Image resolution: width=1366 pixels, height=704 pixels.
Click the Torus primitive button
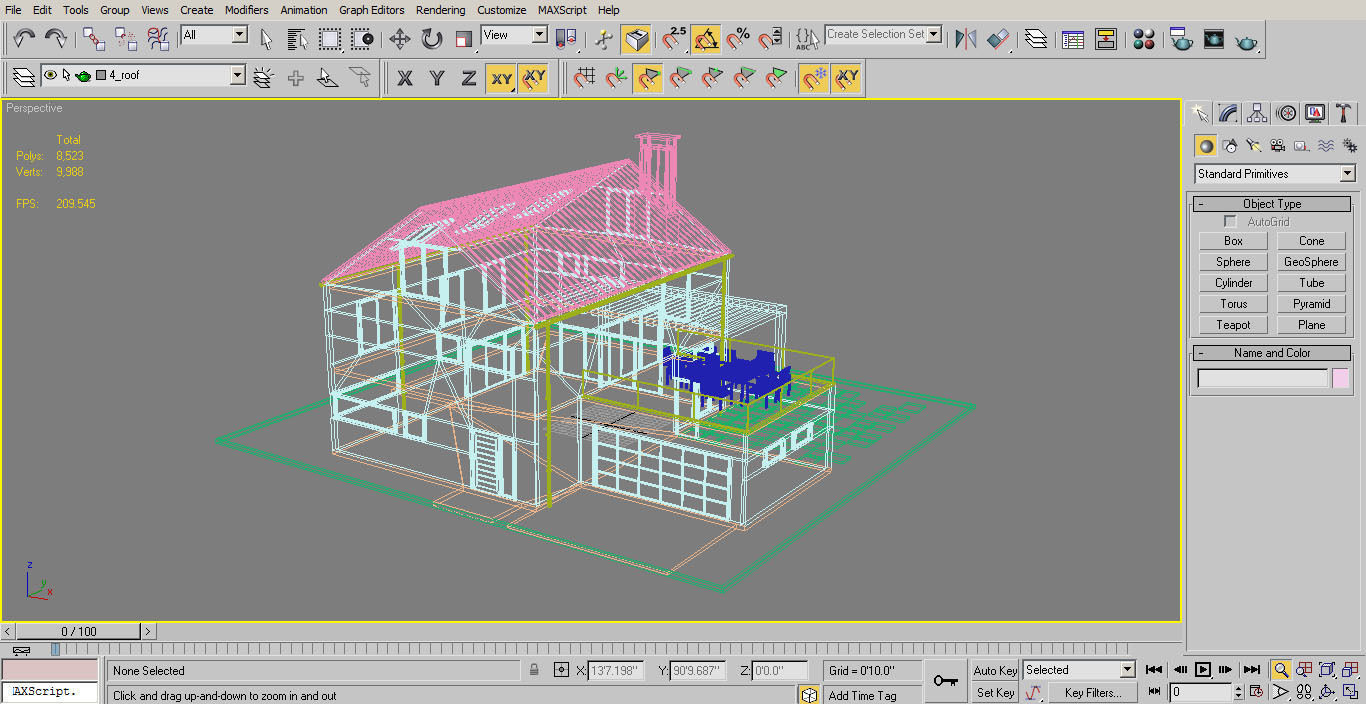pyautogui.click(x=1233, y=304)
